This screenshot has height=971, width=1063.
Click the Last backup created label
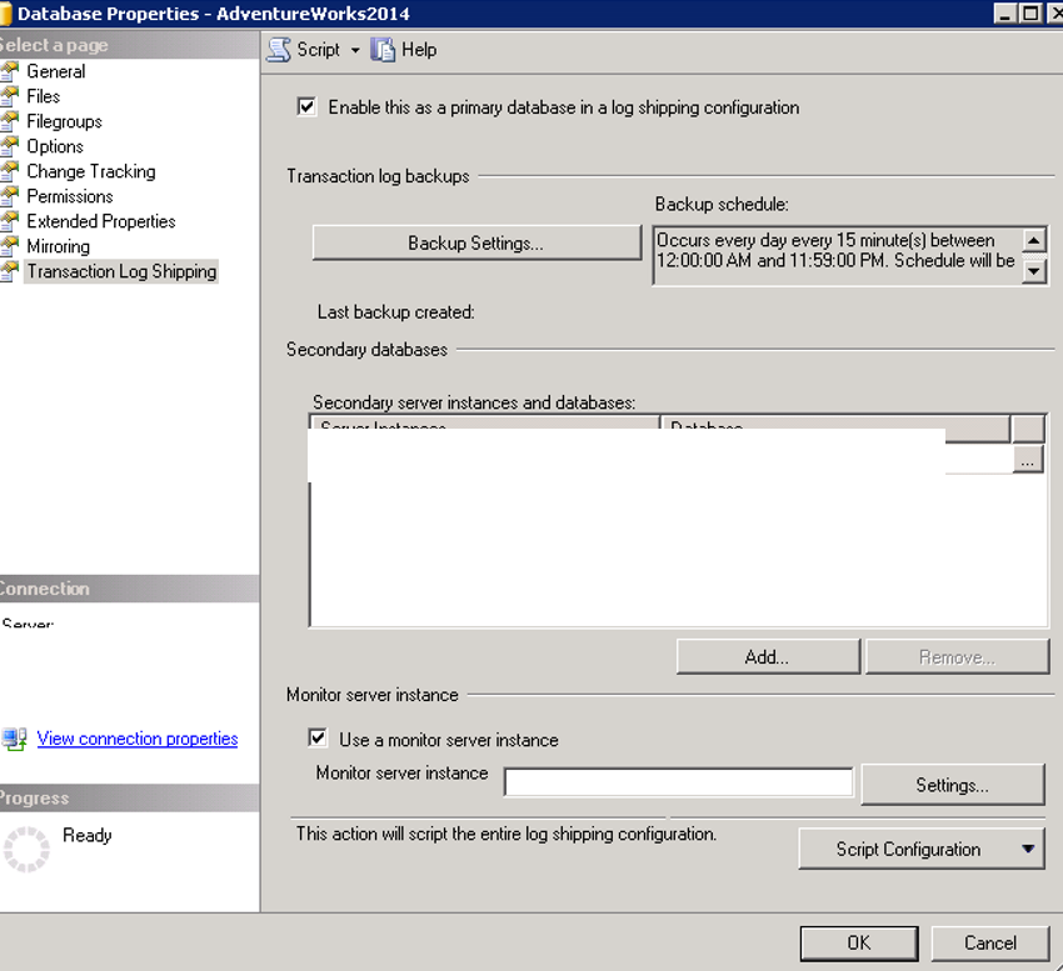(x=396, y=312)
